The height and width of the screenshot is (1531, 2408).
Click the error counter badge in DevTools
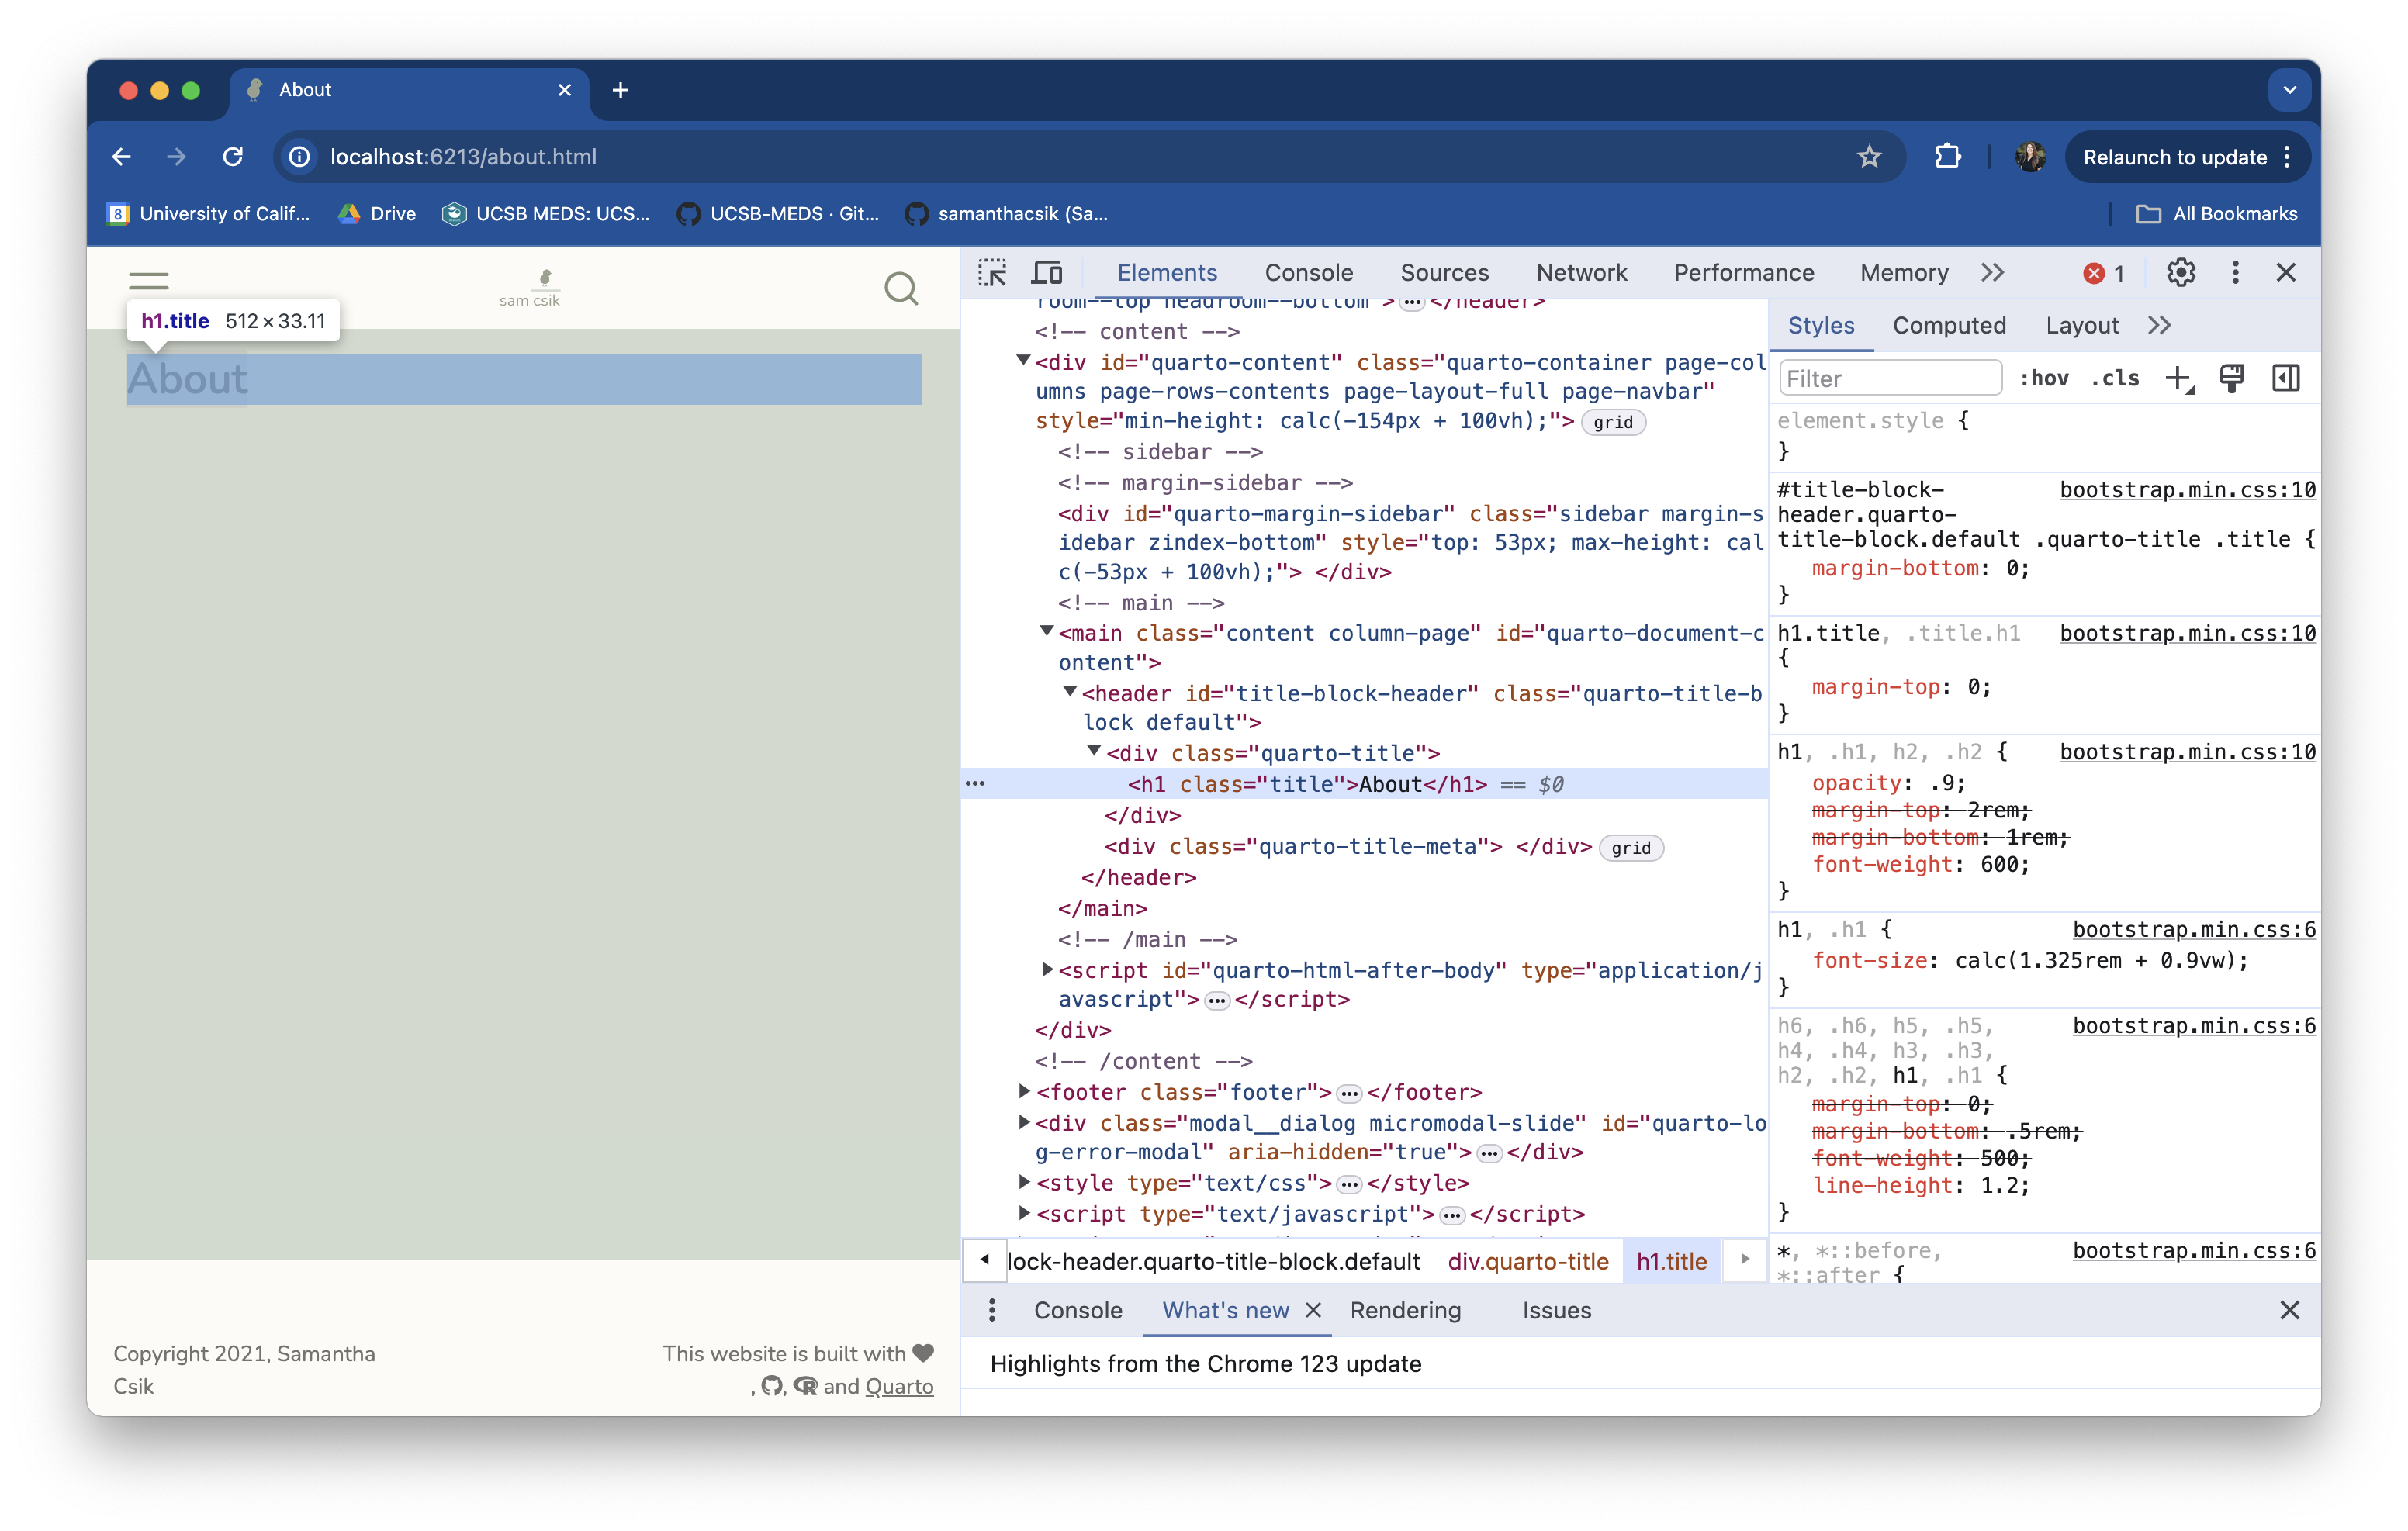point(2102,272)
